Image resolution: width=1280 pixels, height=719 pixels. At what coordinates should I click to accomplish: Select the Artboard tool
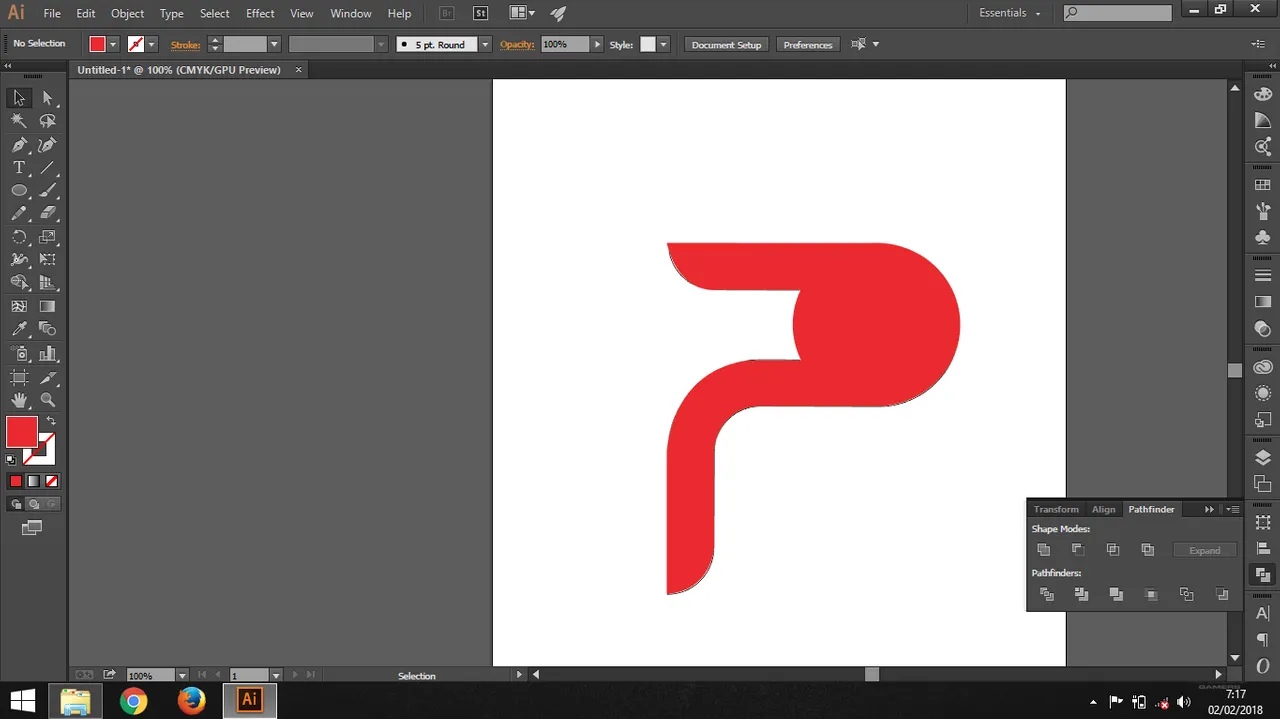(19, 378)
